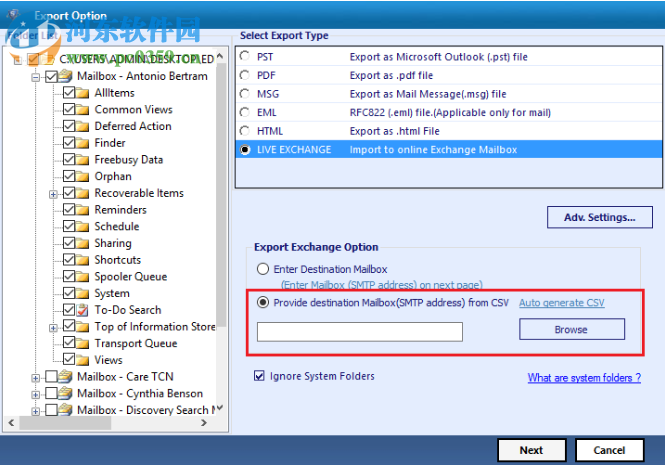
Task: Click the Deferred Action folder icon
Action: 83,126
